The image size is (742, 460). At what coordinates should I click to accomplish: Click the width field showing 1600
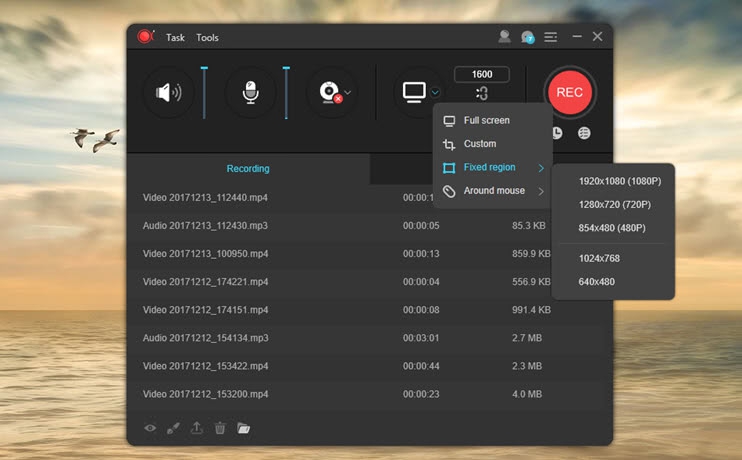[x=482, y=74]
